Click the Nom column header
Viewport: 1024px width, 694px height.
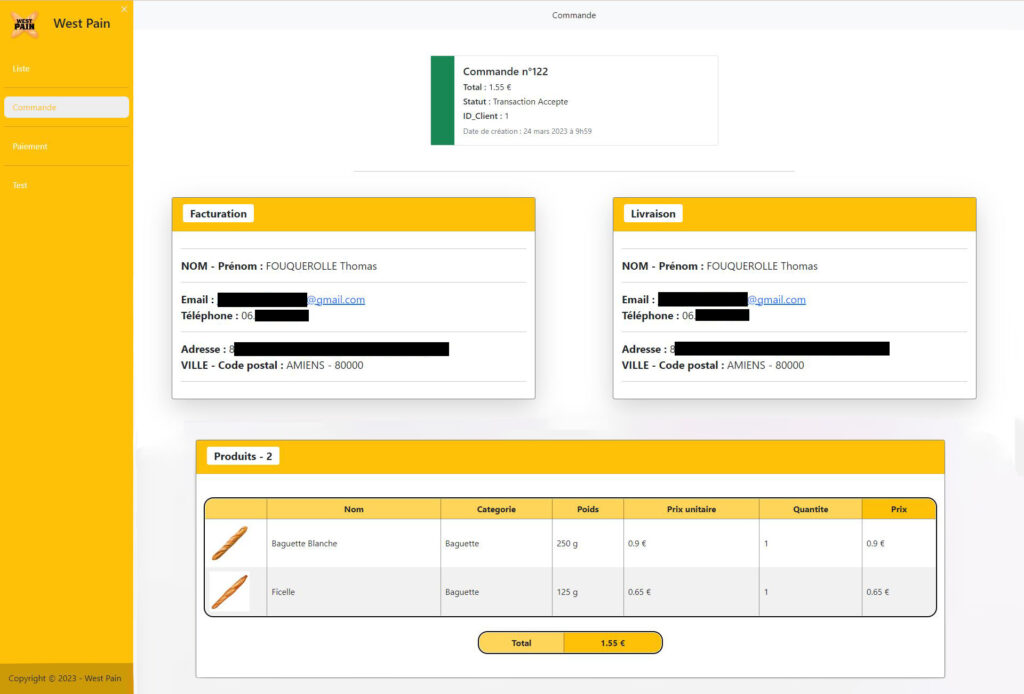point(354,509)
